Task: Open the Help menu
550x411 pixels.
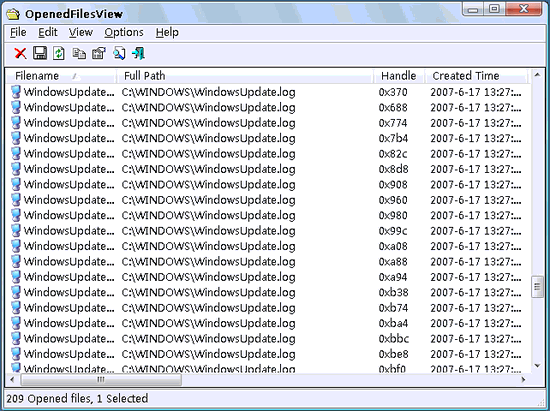Action: pos(167,32)
